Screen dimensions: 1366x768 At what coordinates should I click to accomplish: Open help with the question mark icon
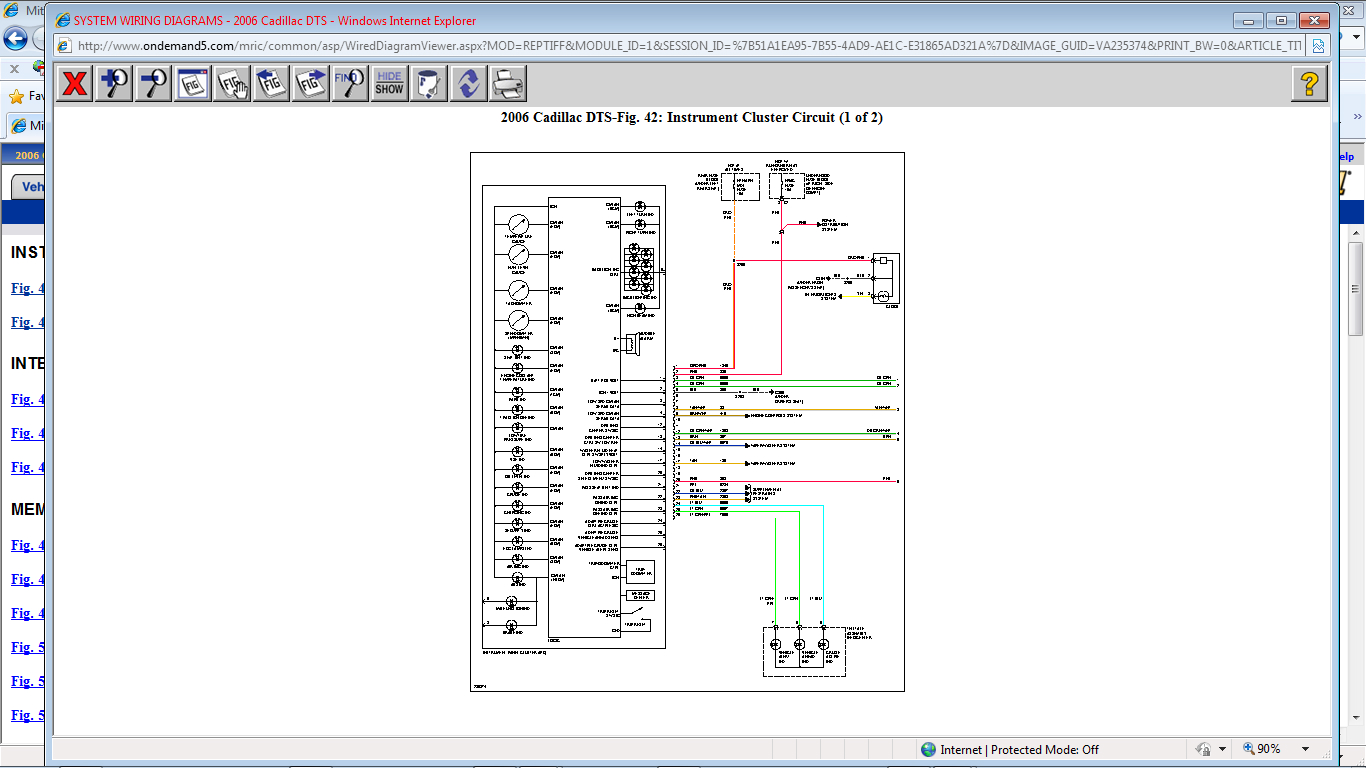coord(1309,84)
